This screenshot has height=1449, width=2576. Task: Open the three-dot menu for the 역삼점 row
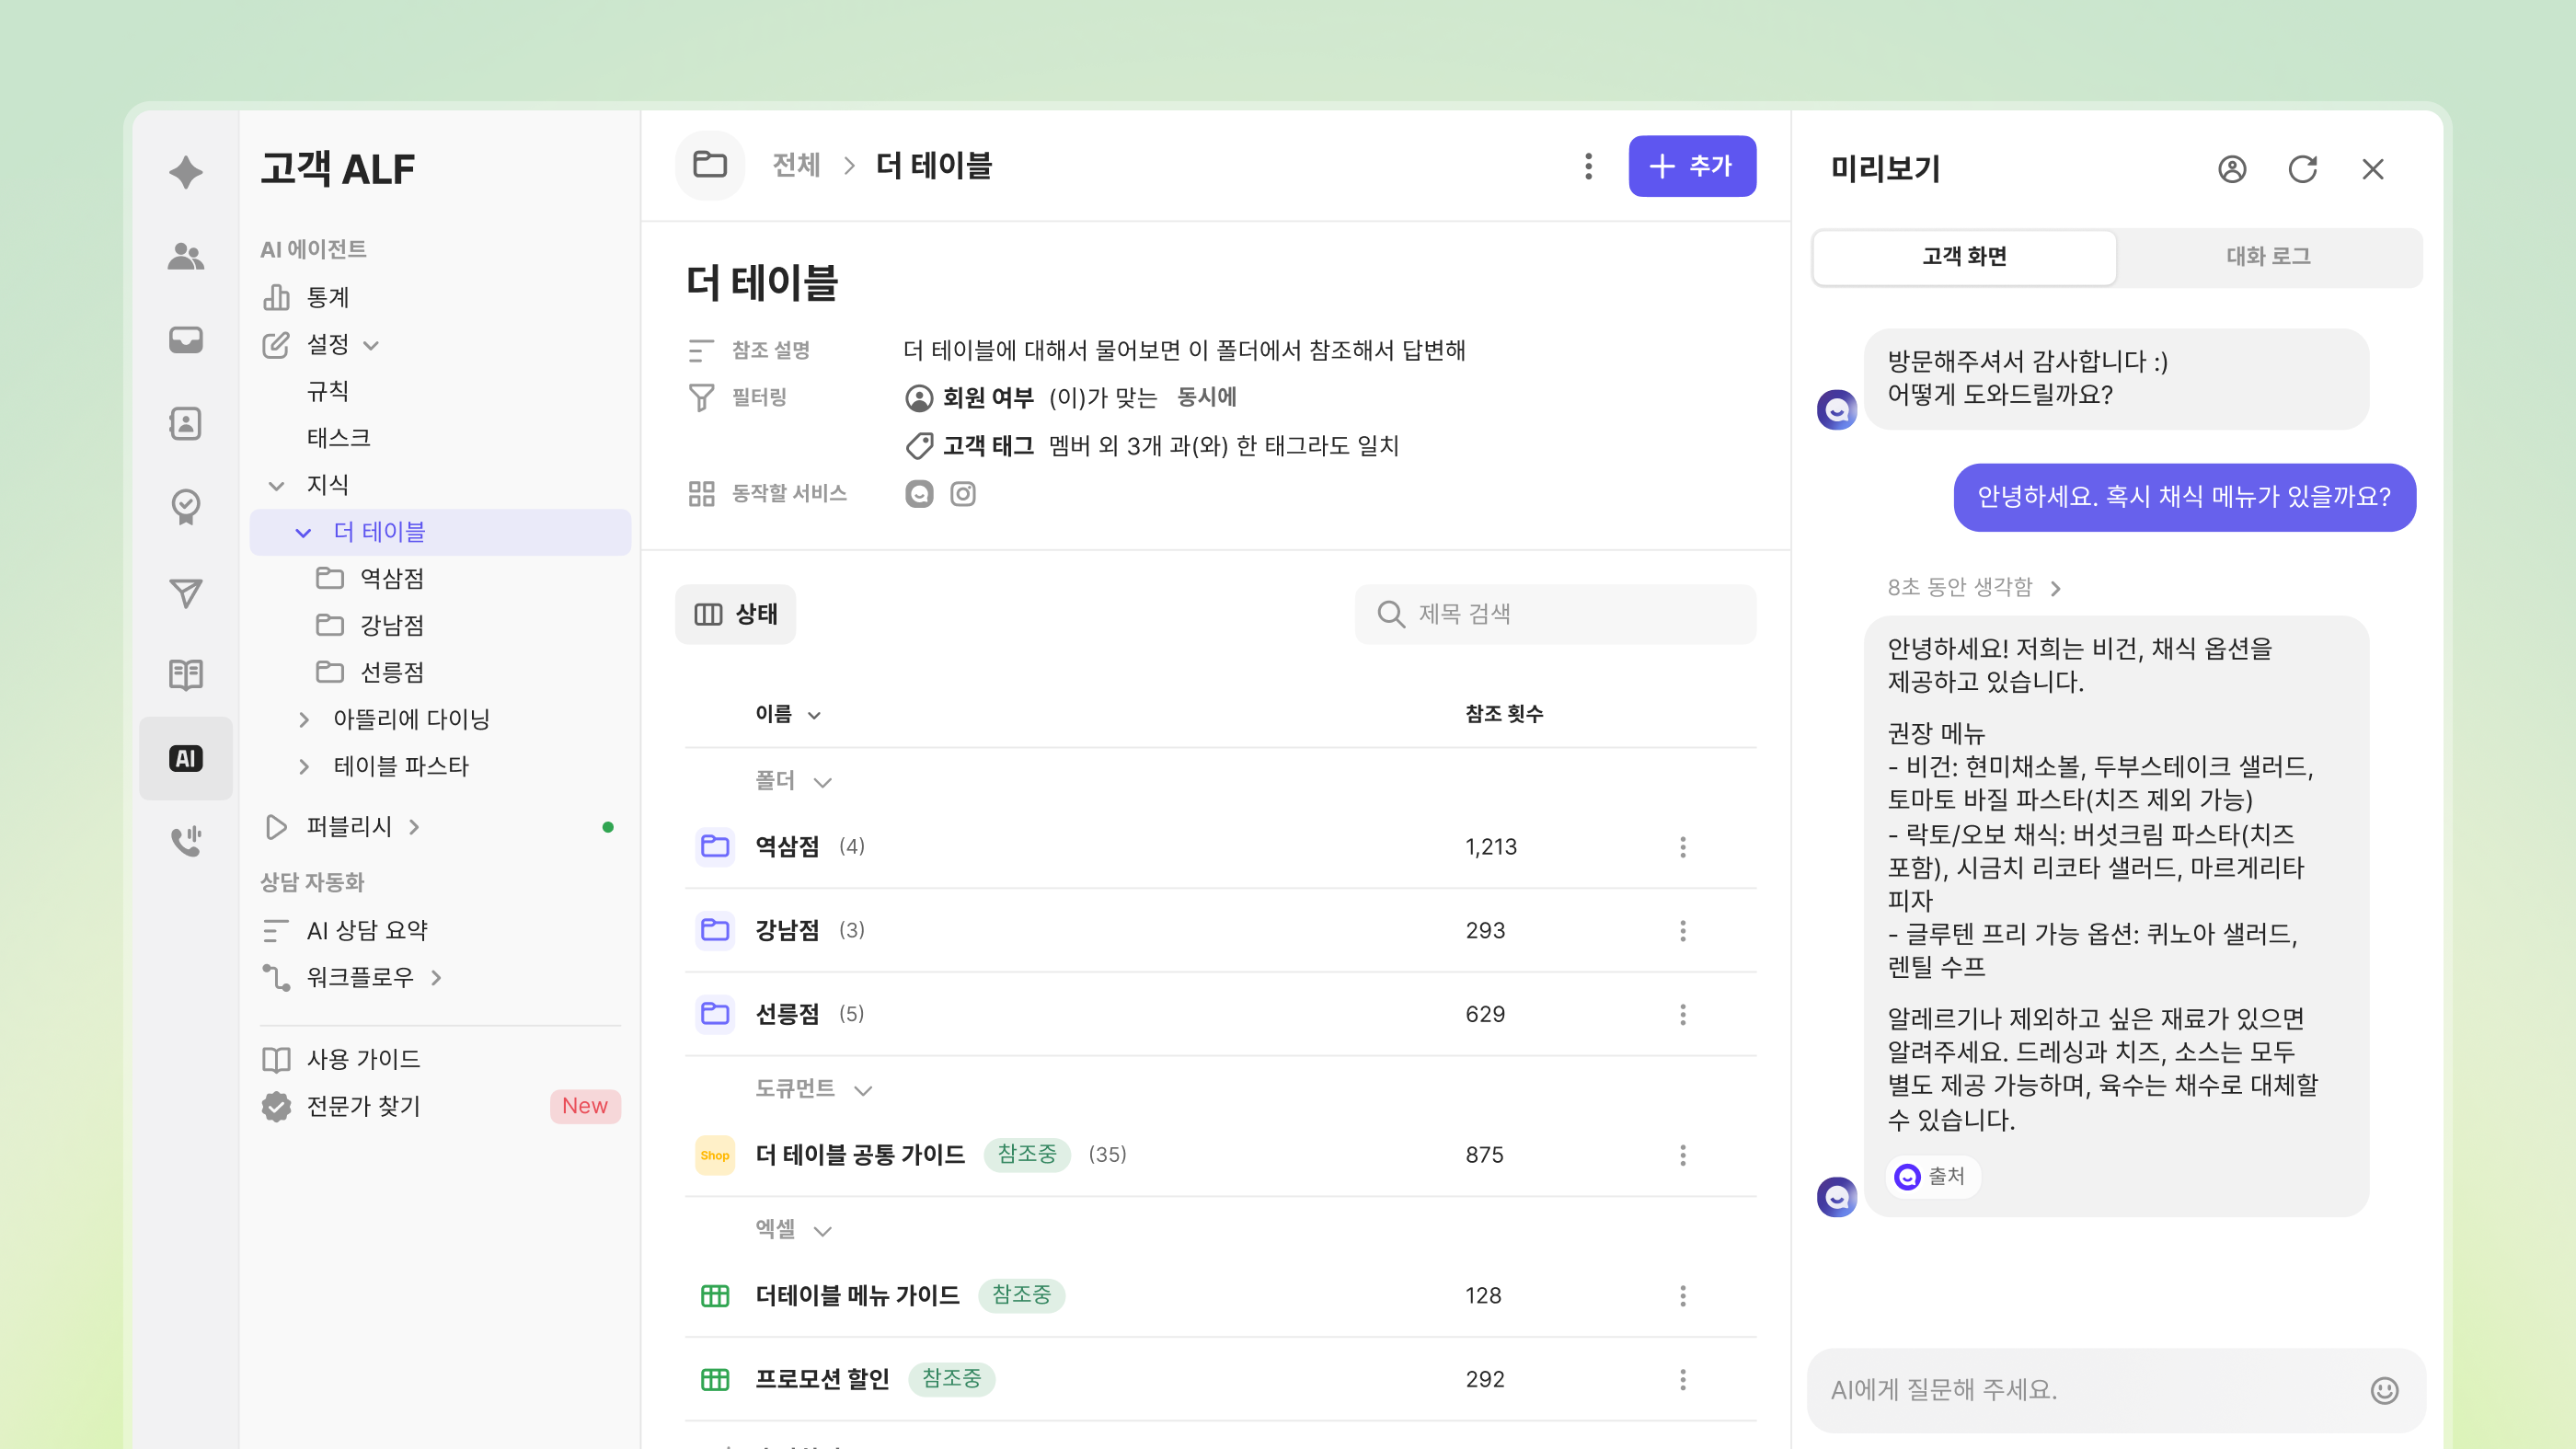point(1683,847)
